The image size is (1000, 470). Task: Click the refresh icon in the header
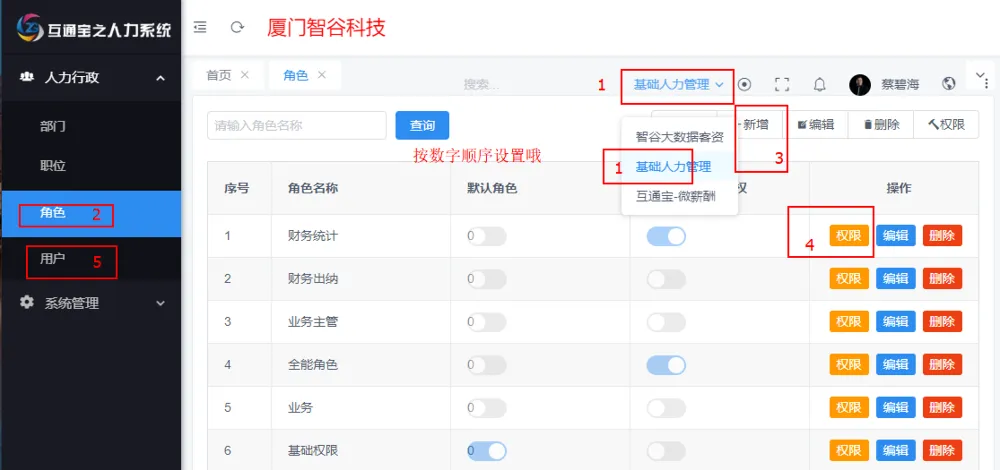click(237, 27)
